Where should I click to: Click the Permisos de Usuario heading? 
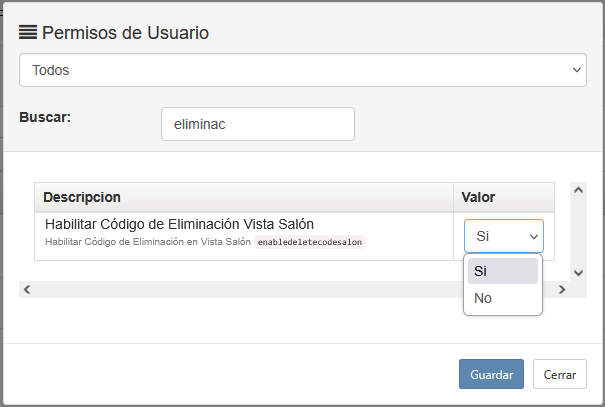pos(125,32)
